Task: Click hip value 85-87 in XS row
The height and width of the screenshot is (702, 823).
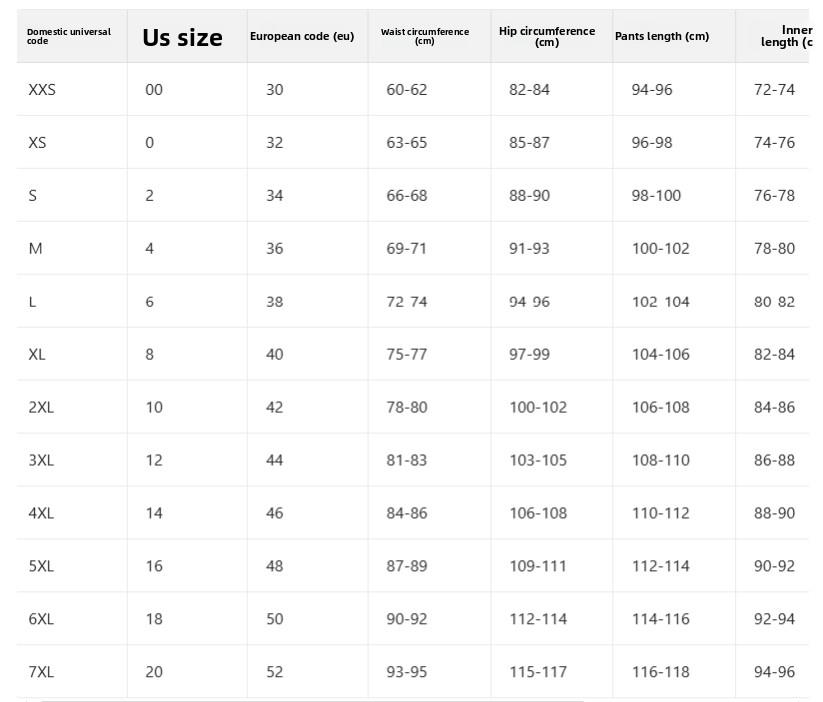Action: tap(529, 143)
